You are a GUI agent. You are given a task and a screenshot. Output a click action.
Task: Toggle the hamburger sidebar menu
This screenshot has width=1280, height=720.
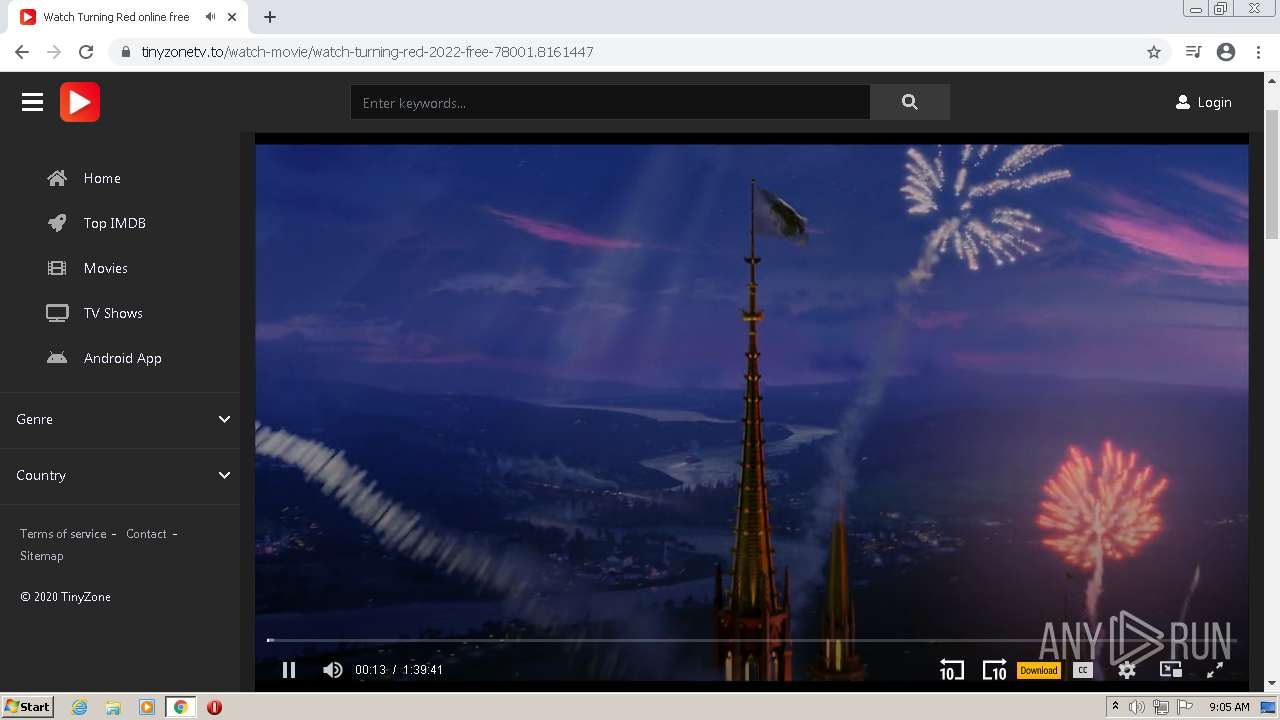(x=32, y=102)
